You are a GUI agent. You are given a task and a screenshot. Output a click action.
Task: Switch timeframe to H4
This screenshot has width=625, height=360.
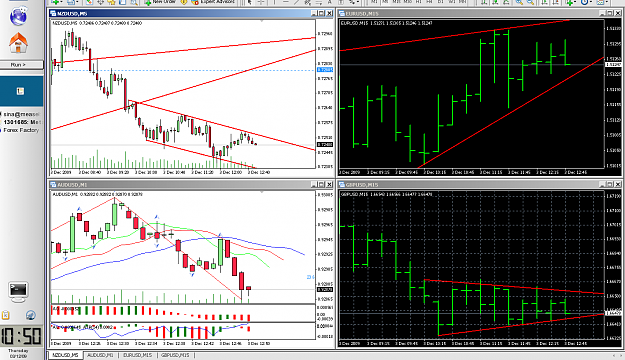429,2
